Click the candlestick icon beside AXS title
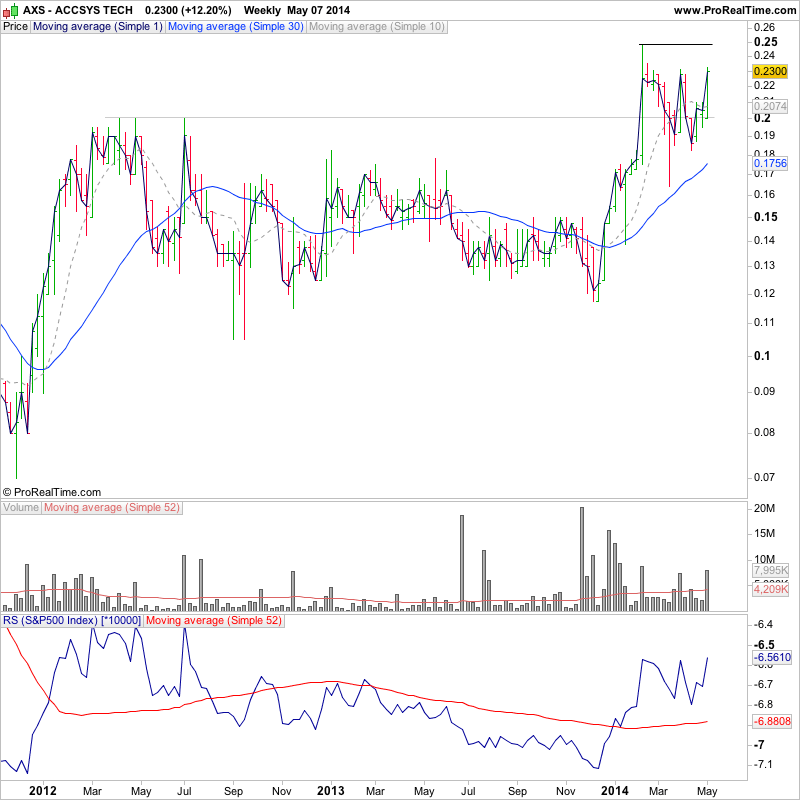 [11, 10]
